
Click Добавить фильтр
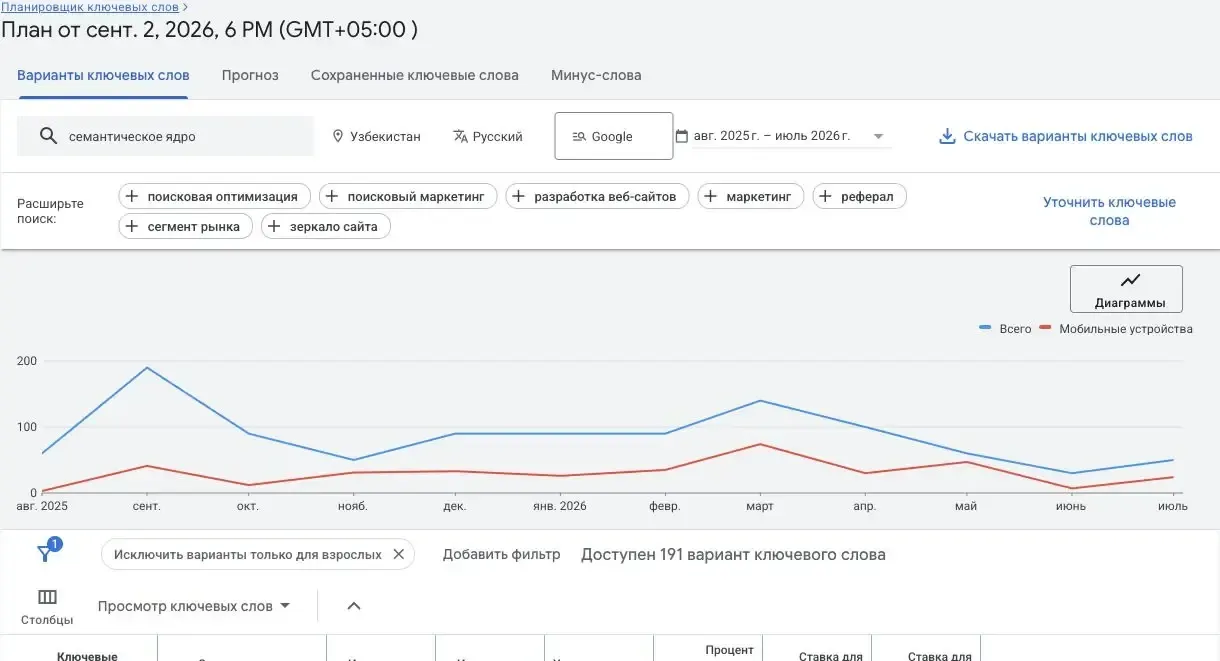tap(502, 554)
